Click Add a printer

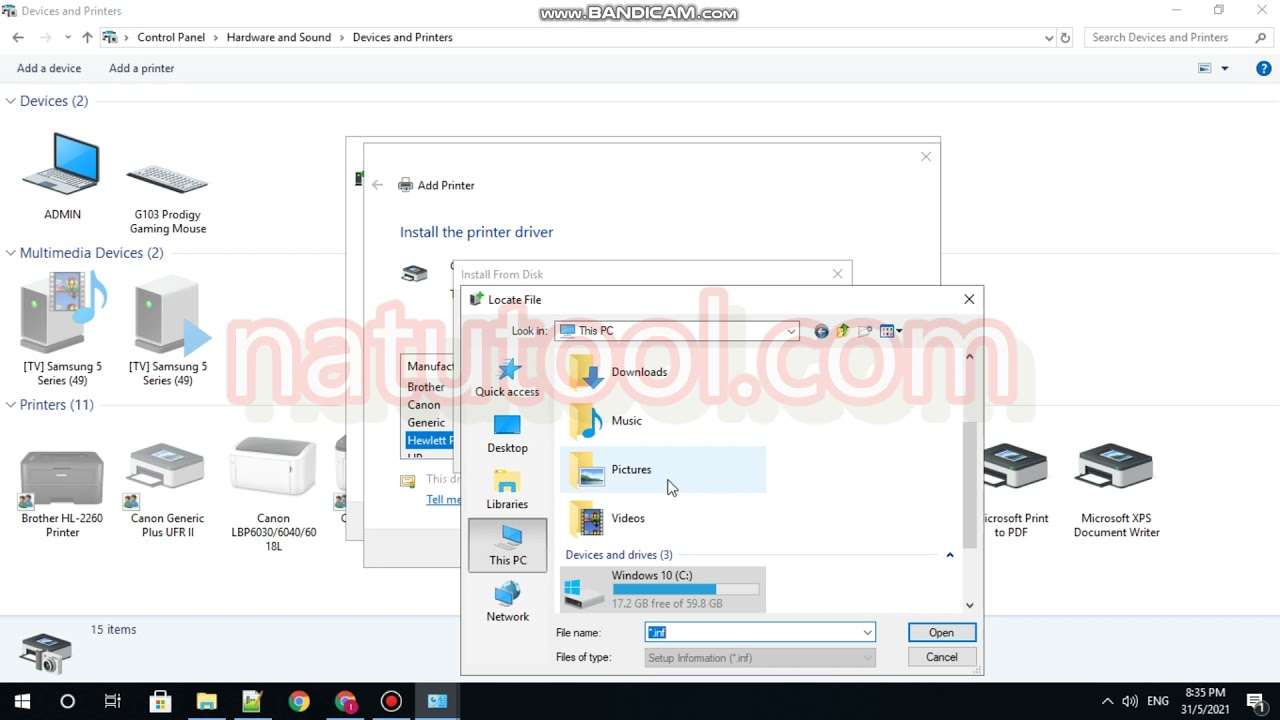141,68
